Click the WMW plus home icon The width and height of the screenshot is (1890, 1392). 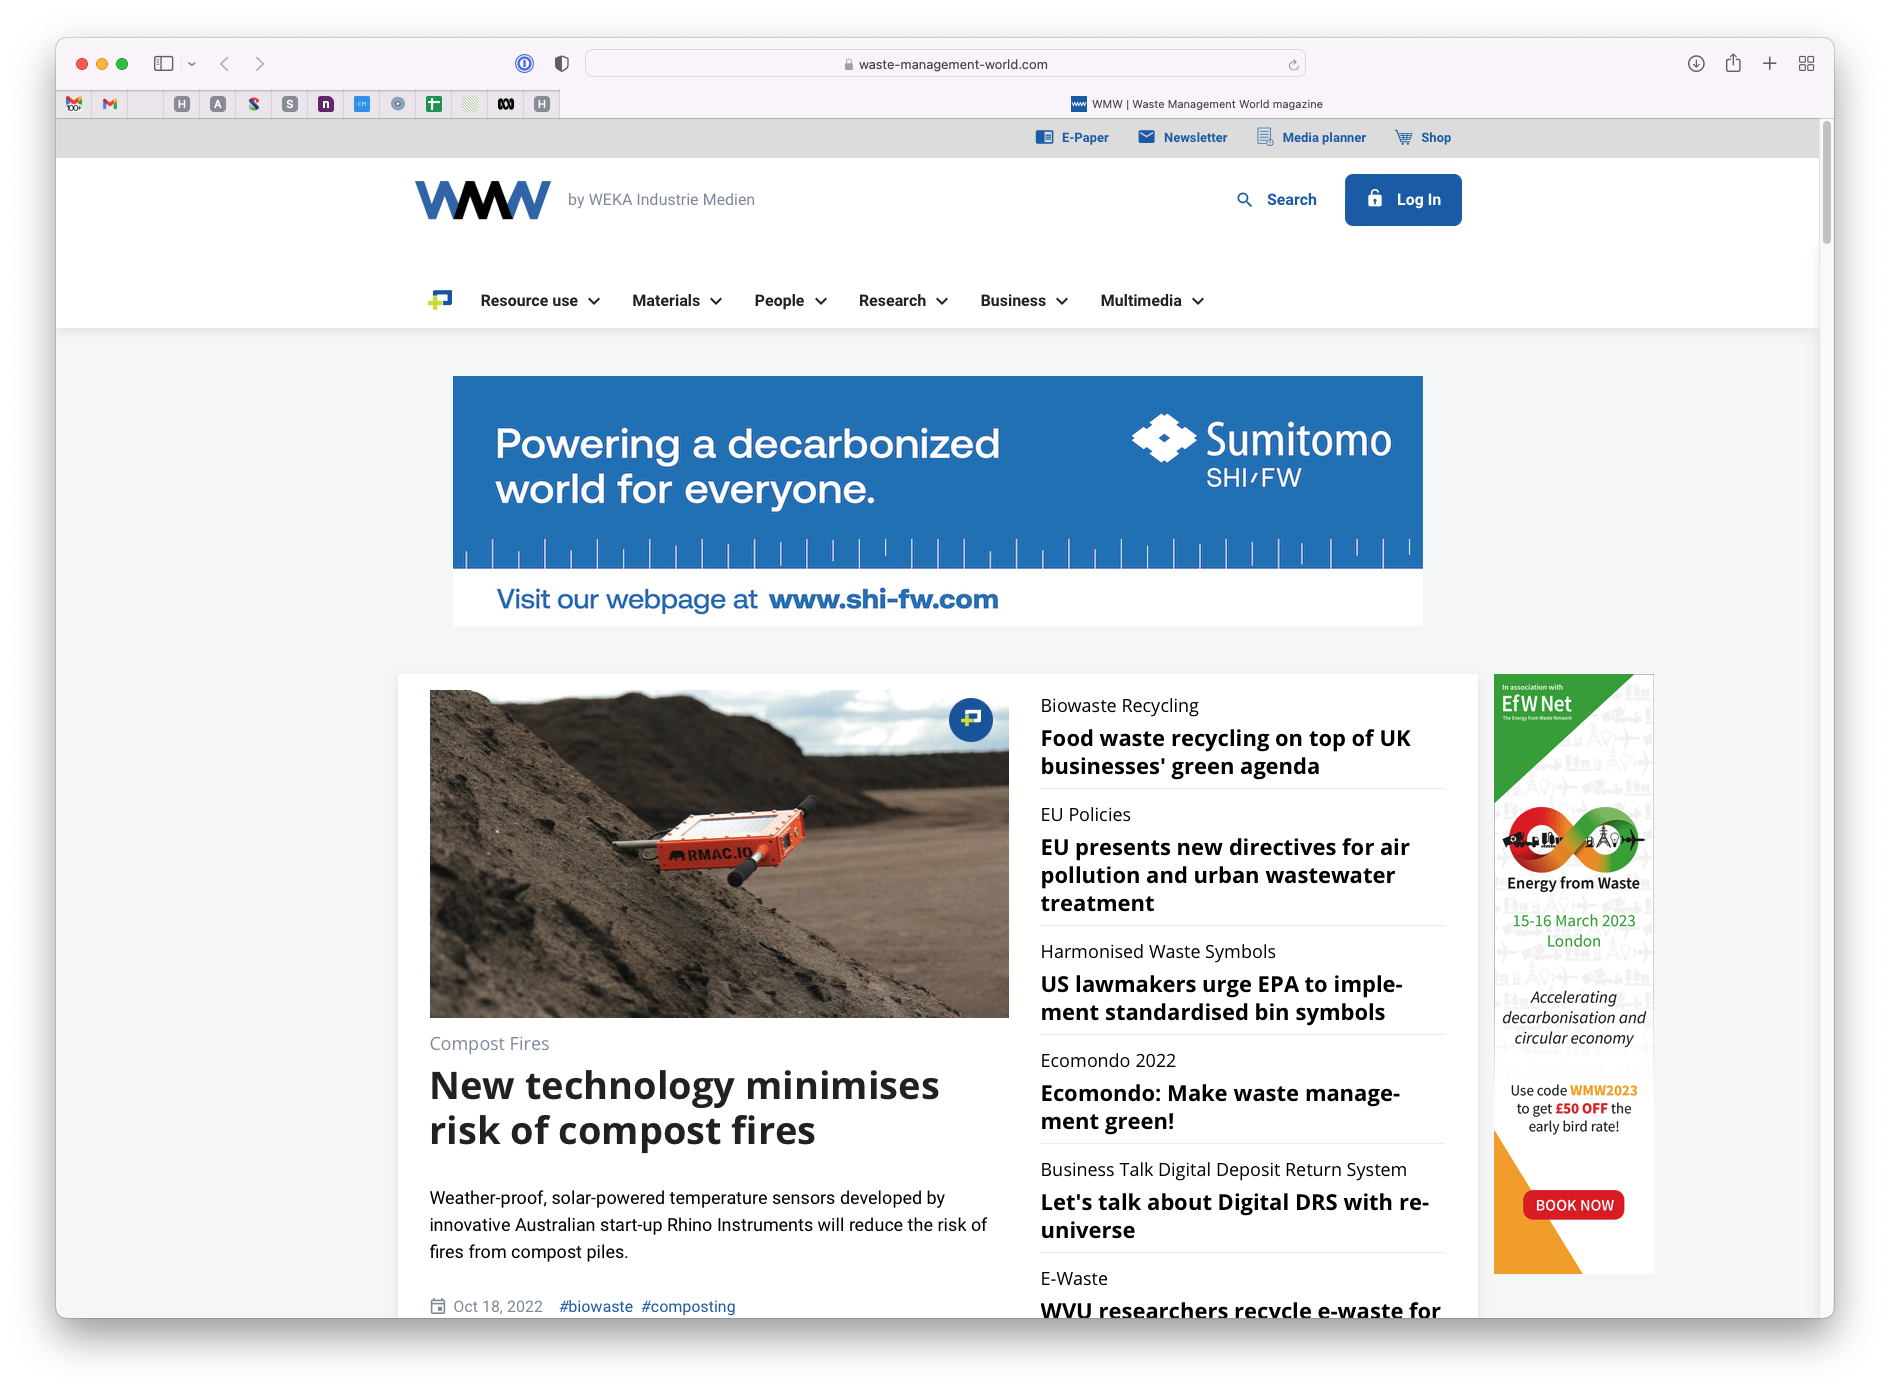click(440, 300)
